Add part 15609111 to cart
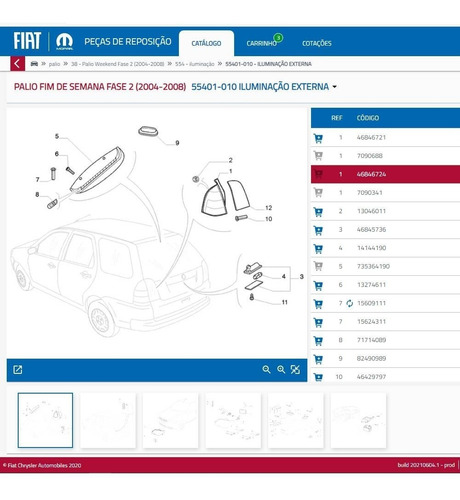The height and width of the screenshot is (500, 460). click(318, 303)
